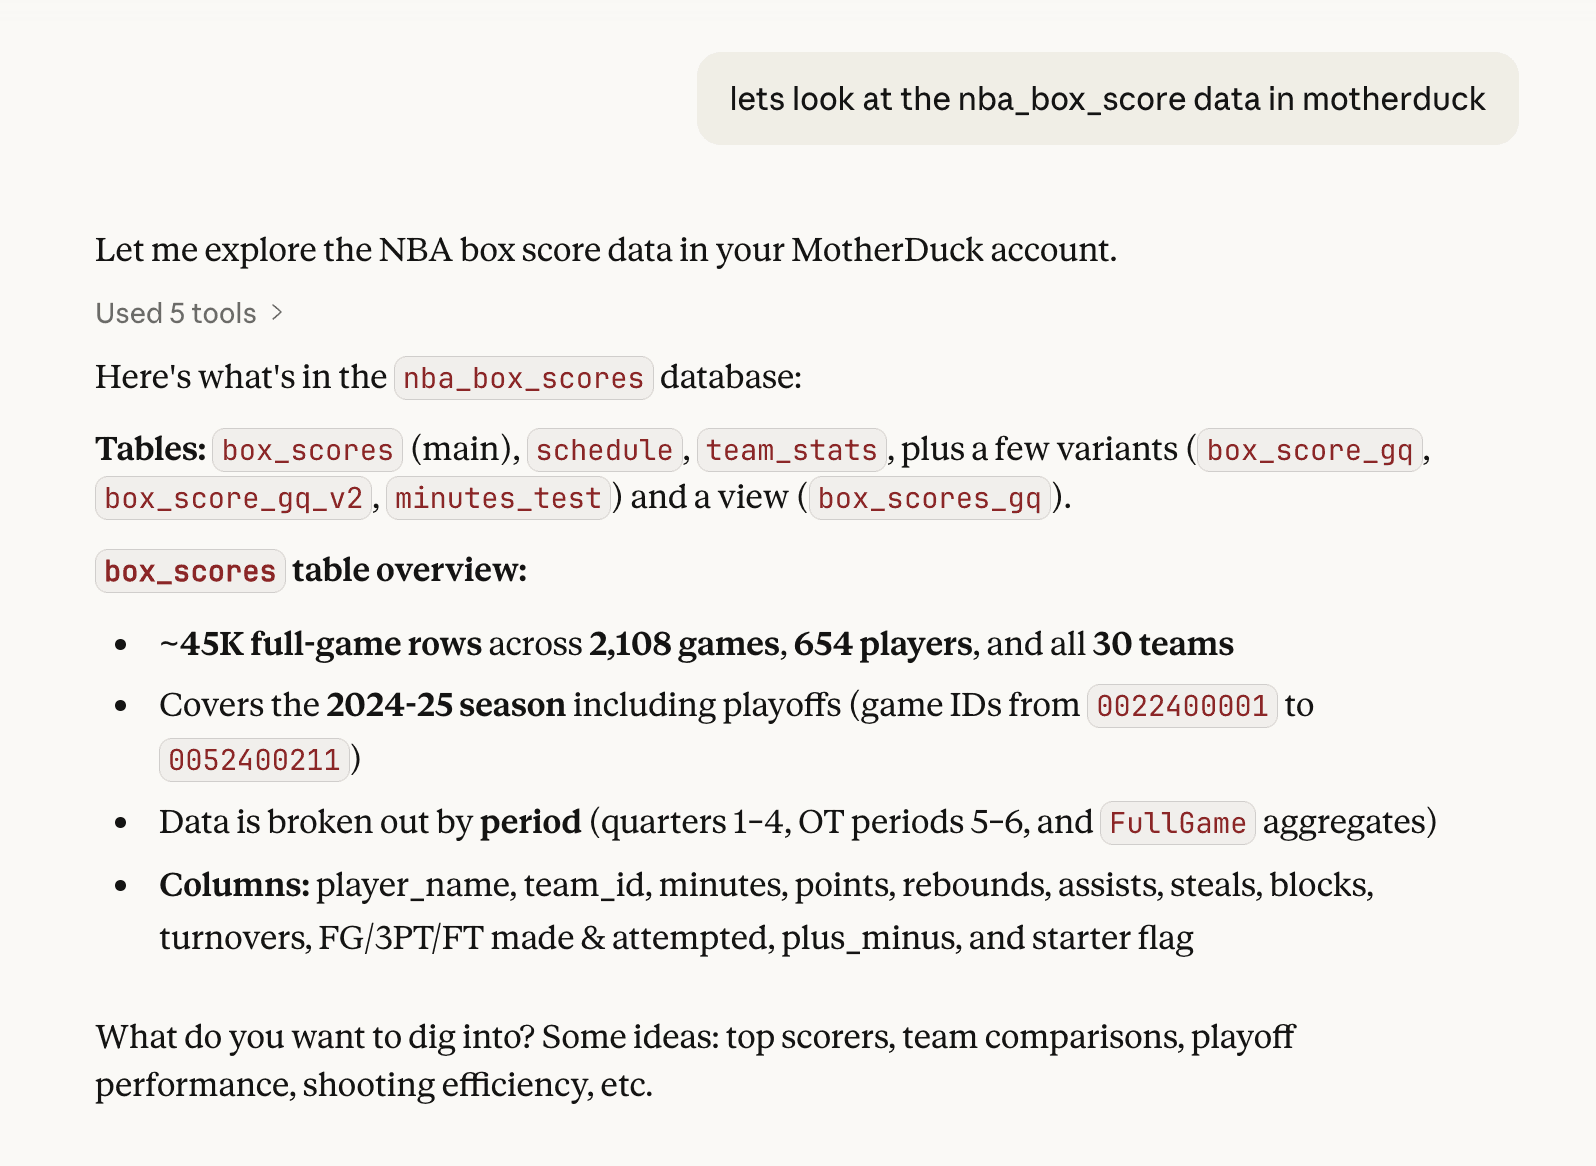
Task: Click the box_scores_gq view chip
Action: pos(928,498)
